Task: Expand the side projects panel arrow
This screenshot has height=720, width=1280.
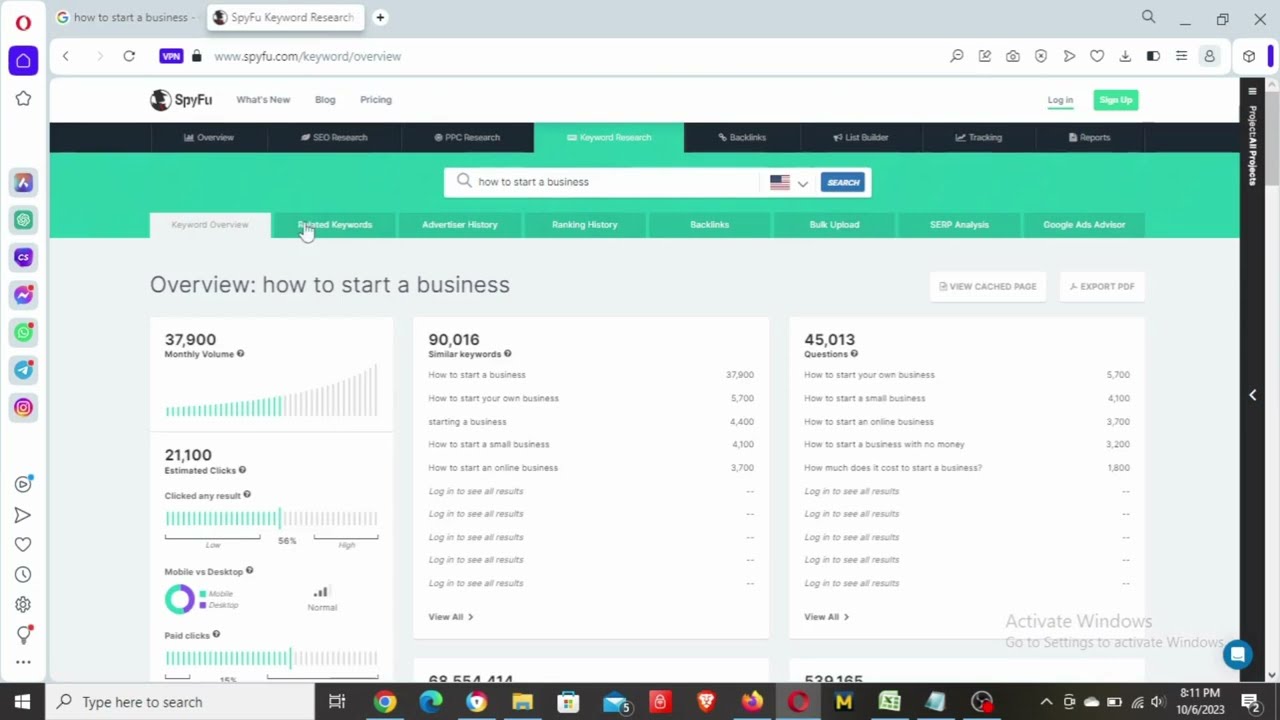Action: point(1252,395)
